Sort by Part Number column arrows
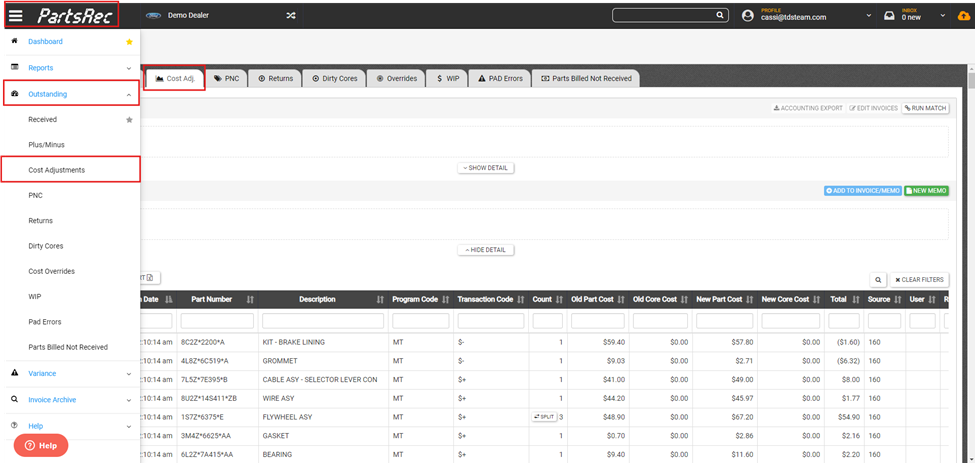The width and height of the screenshot is (975, 463). 250,300
